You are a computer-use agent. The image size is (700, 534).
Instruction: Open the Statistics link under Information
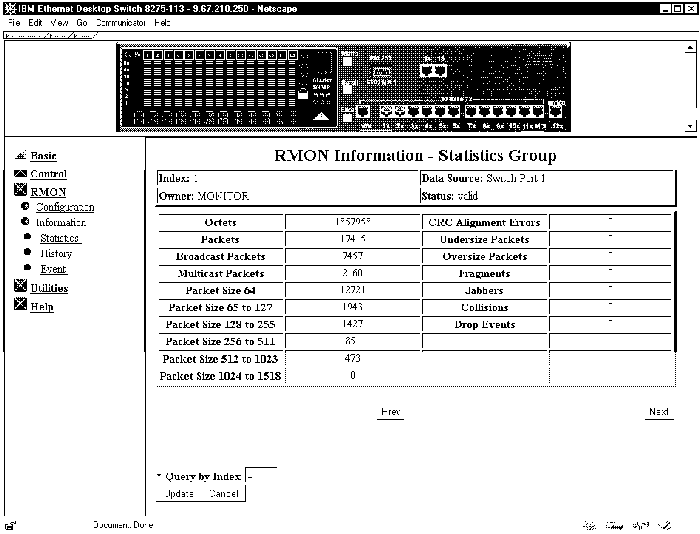(x=59, y=238)
